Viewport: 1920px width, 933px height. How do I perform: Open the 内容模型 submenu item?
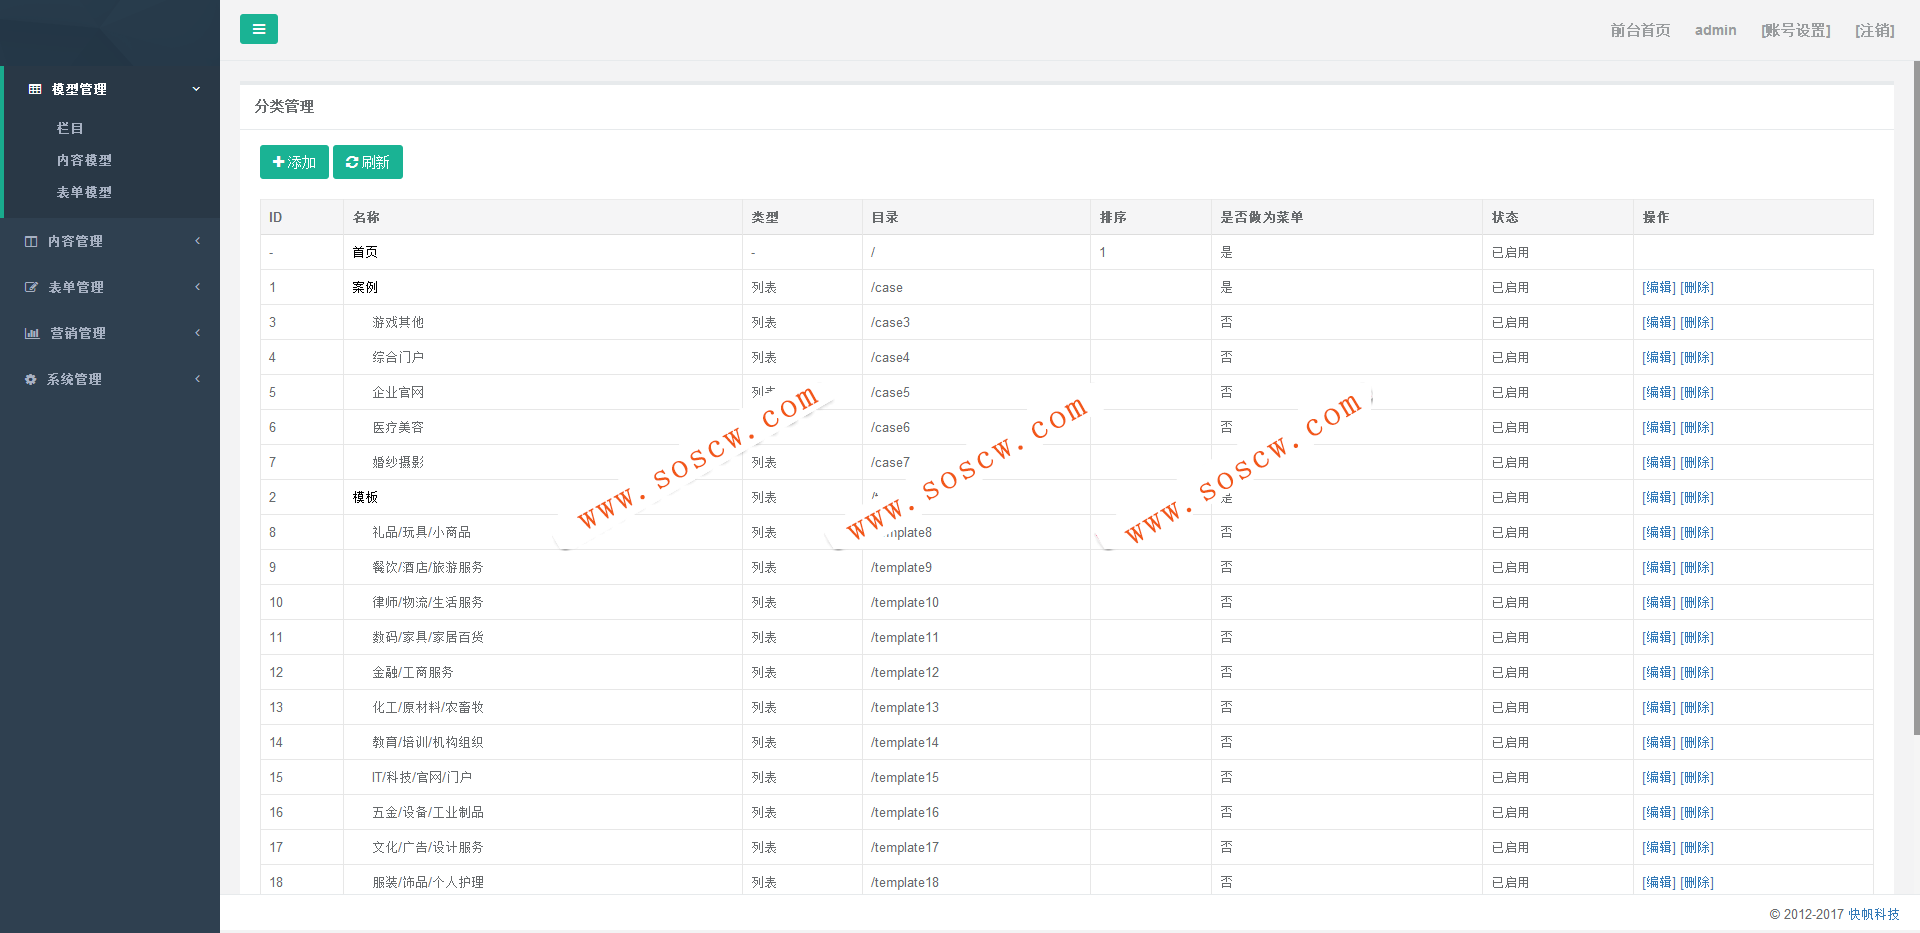click(84, 160)
